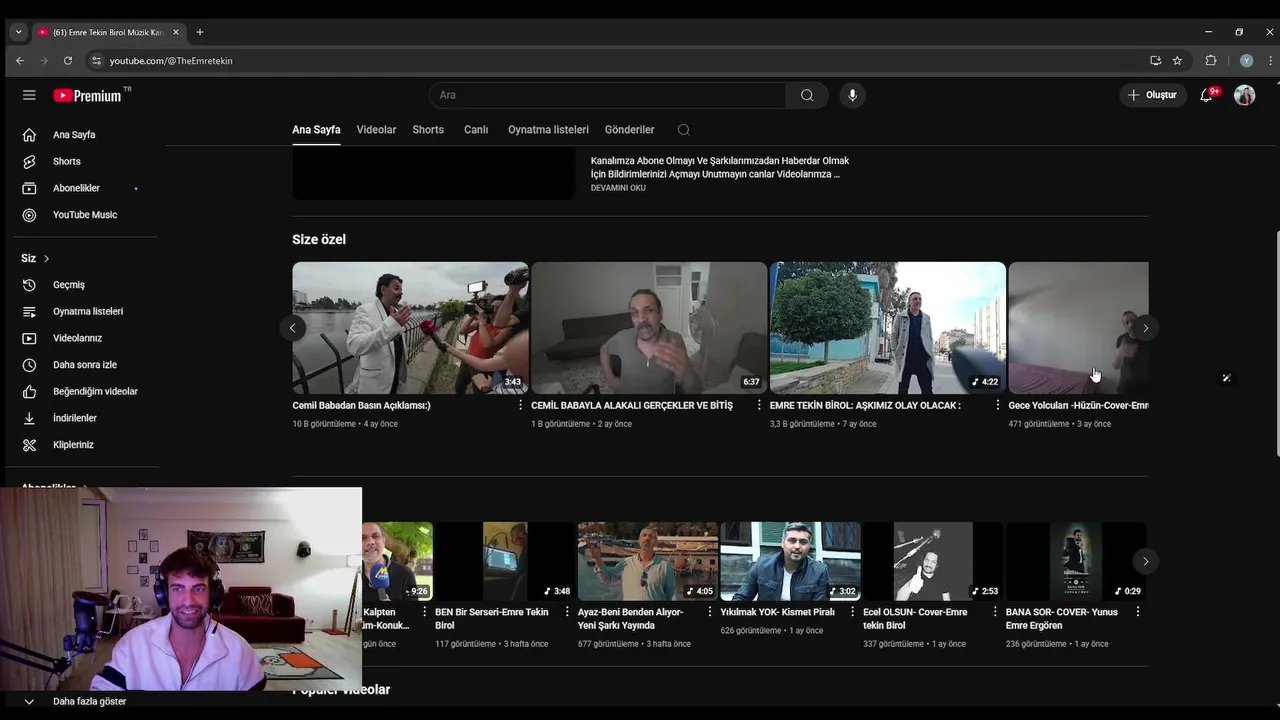Screen dimensions: 1280x720
Task: Select the Ana Sayfa channel tab
Action: pos(316,130)
